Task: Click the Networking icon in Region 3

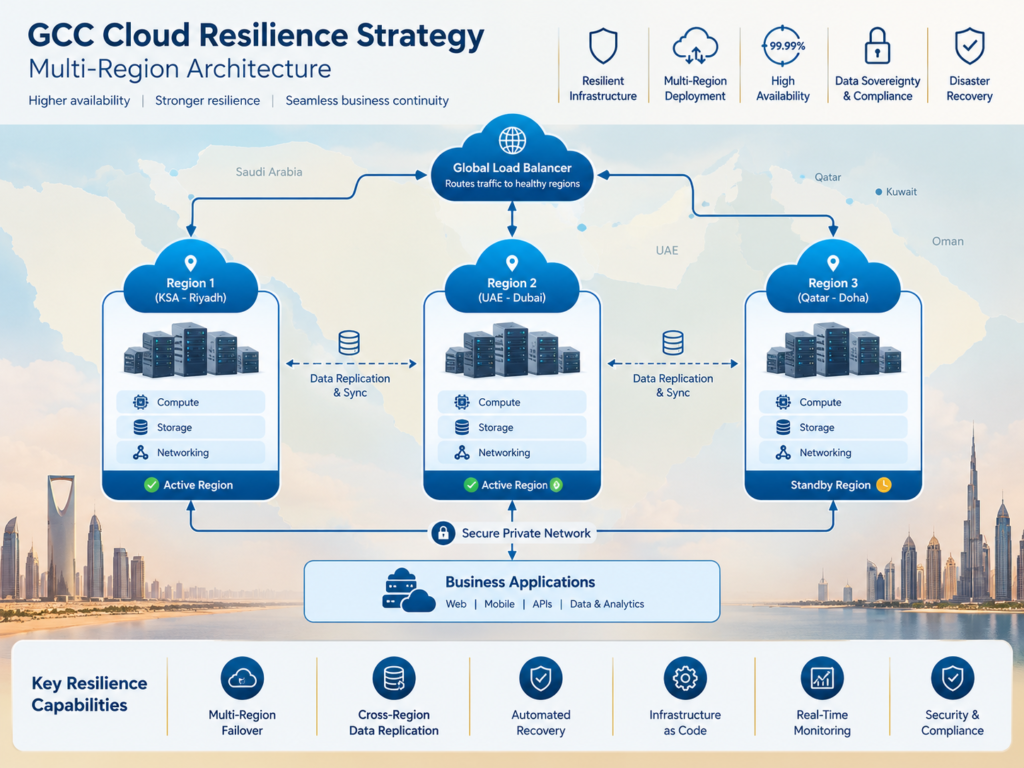Action: tap(783, 453)
